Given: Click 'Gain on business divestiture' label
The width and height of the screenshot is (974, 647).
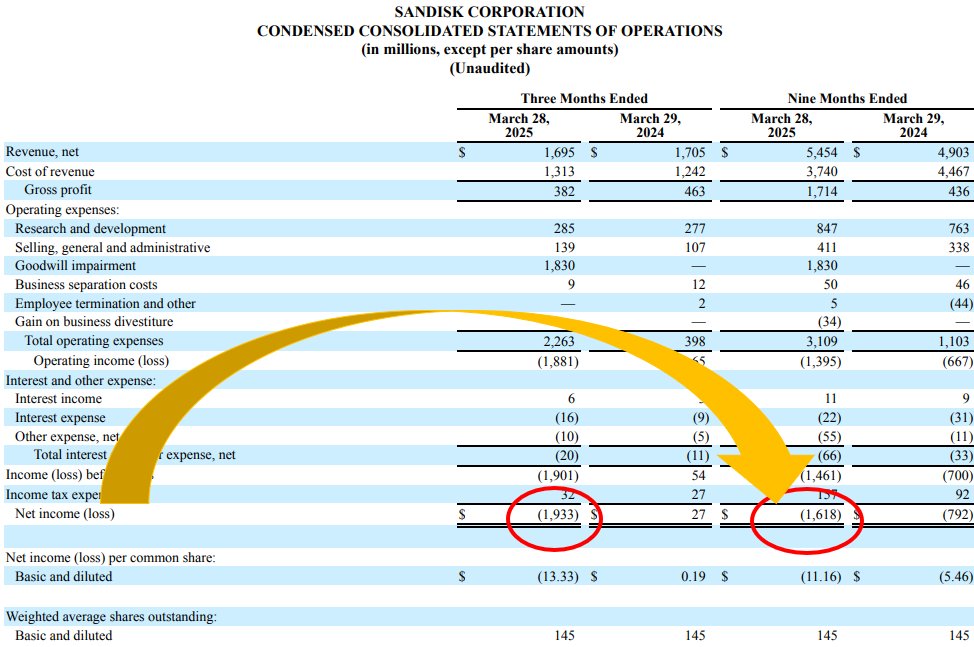Looking at the screenshot, I should [x=94, y=322].
